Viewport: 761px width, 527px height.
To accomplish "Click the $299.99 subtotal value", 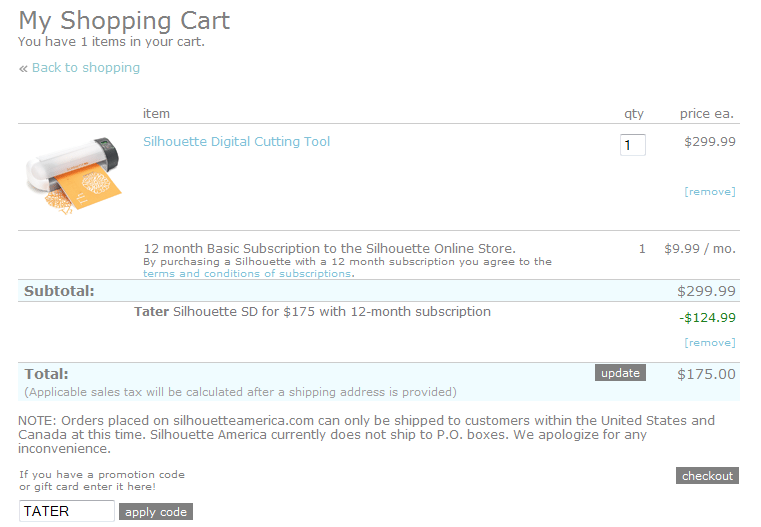I will [706, 291].
